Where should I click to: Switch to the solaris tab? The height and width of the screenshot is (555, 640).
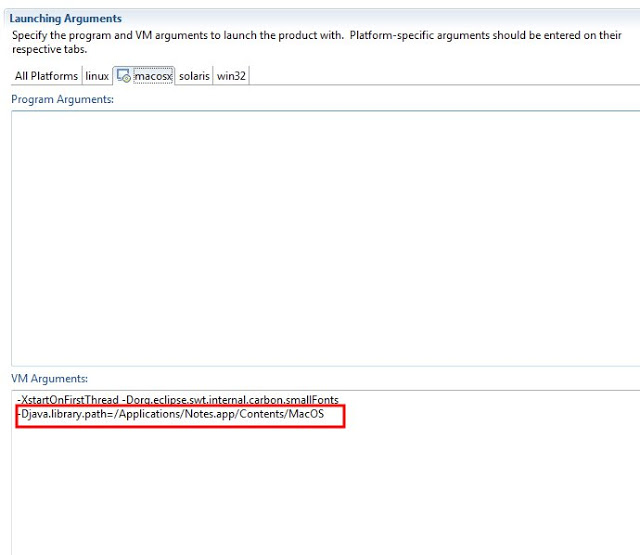[194, 76]
